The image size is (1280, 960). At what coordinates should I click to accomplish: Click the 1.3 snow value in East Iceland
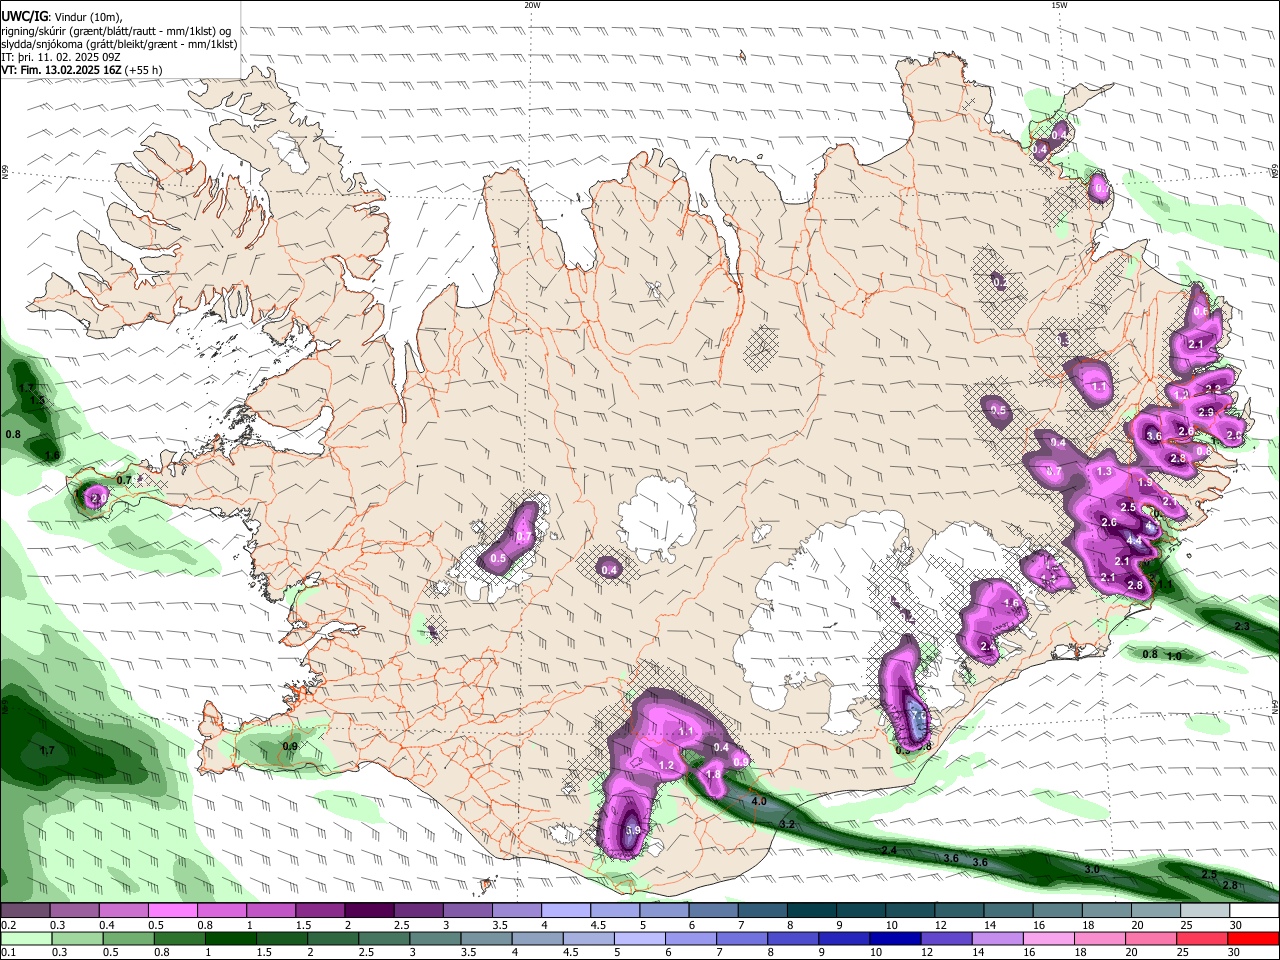1105,471
